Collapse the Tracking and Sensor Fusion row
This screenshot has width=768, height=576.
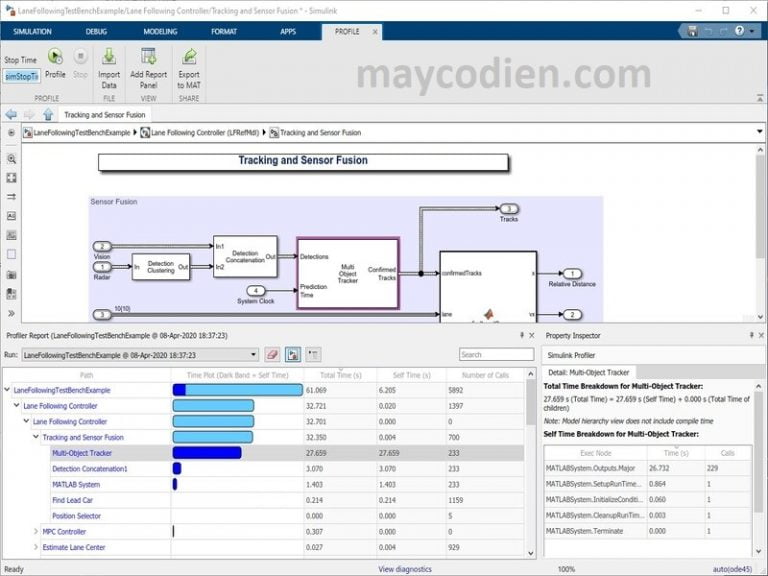[35, 437]
